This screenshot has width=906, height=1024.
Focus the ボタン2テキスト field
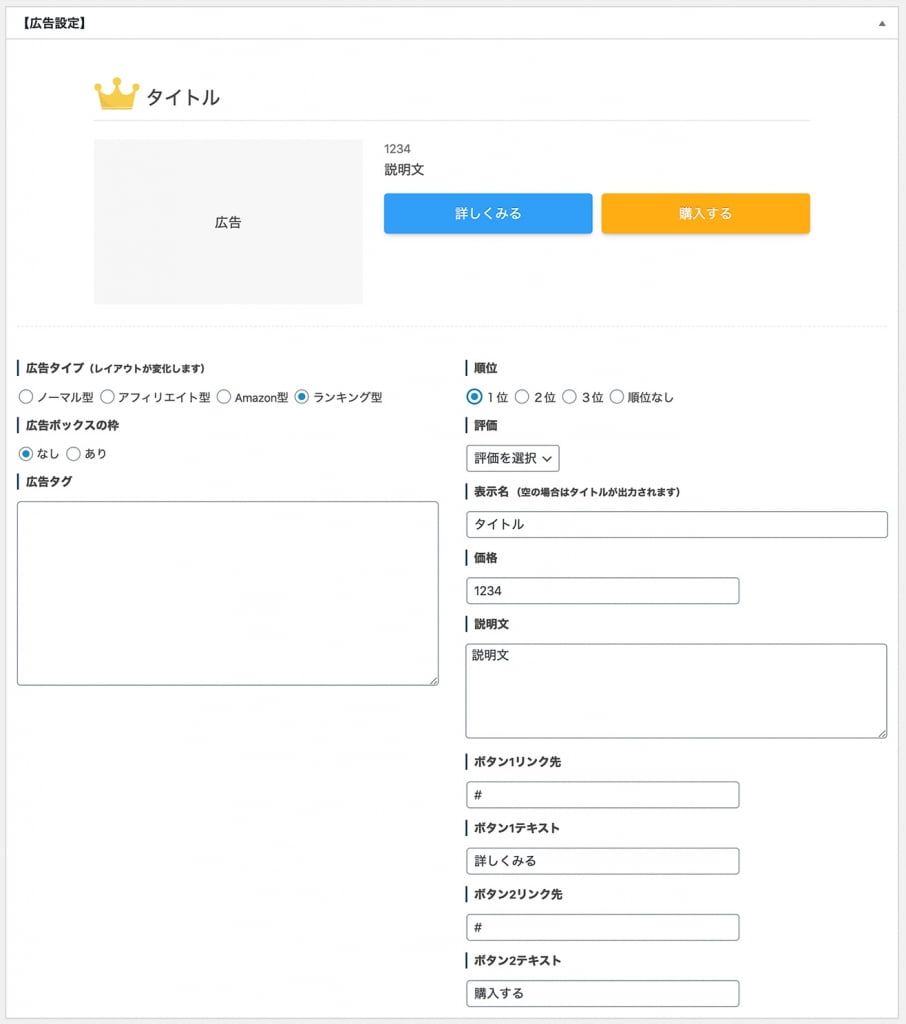[603, 993]
